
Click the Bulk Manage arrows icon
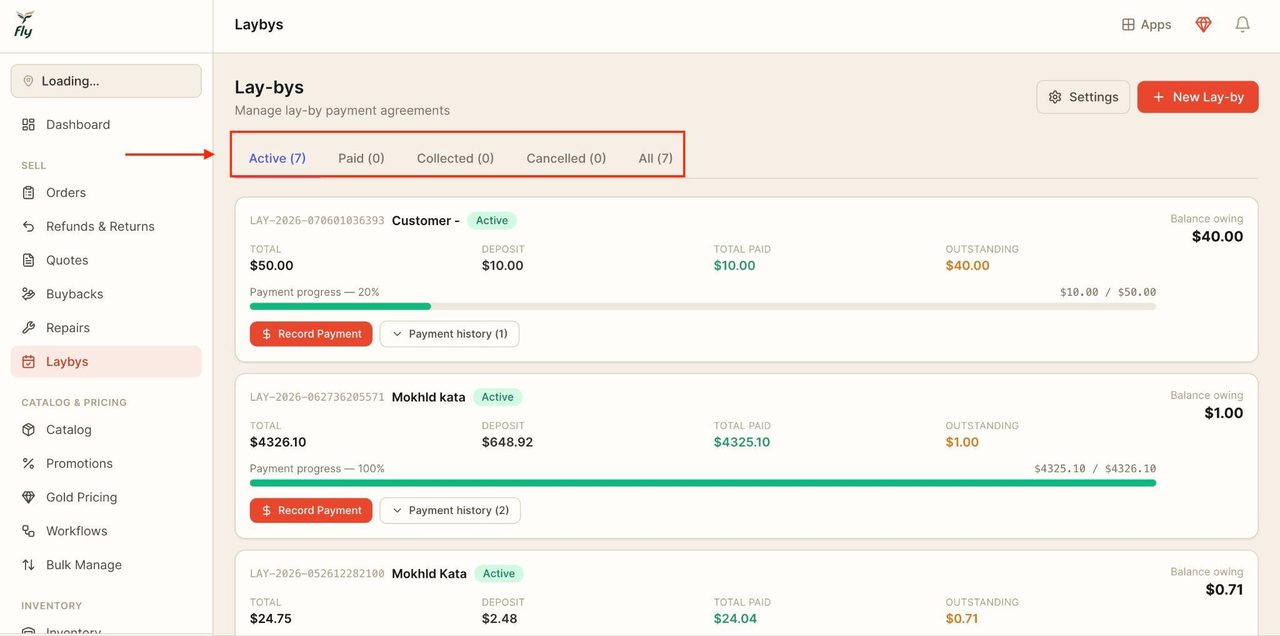pyautogui.click(x=29, y=565)
